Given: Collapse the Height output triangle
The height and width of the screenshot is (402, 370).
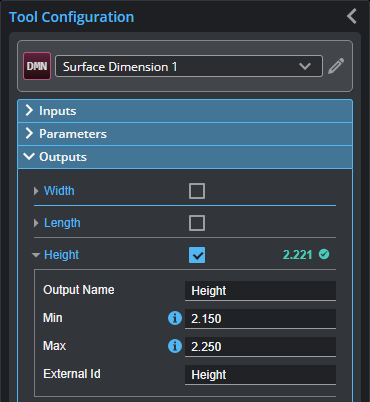Looking at the screenshot, I should (x=36, y=255).
